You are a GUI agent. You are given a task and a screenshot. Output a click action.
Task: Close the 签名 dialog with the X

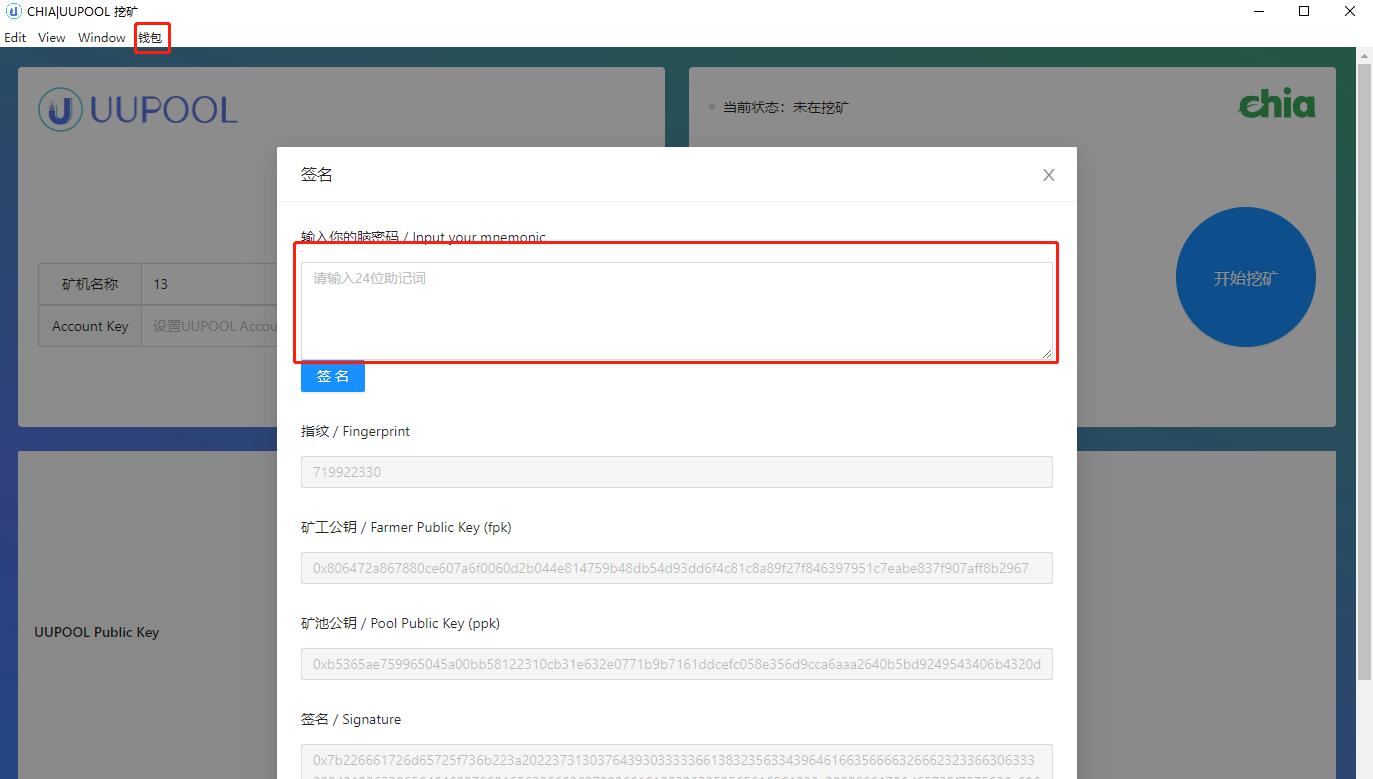point(1048,175)
